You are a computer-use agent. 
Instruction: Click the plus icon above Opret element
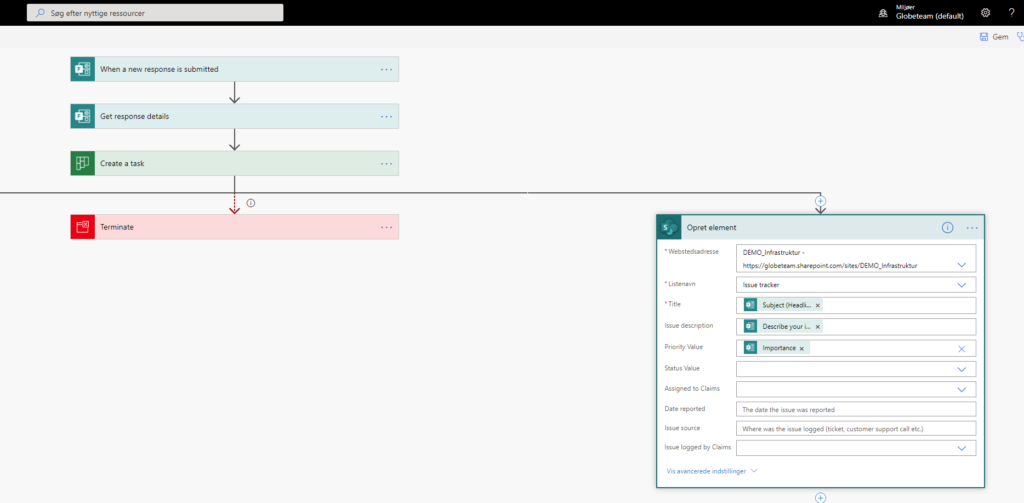point(821,201)
